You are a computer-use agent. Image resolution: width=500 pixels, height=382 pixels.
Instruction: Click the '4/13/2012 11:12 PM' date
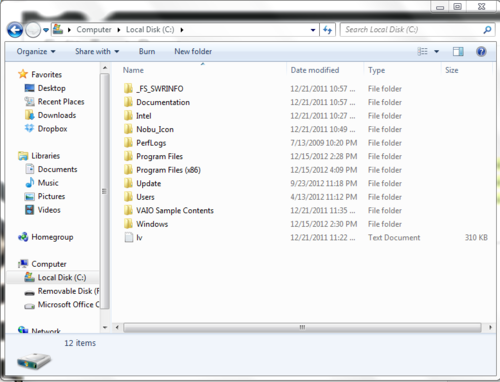click(324, 197)
